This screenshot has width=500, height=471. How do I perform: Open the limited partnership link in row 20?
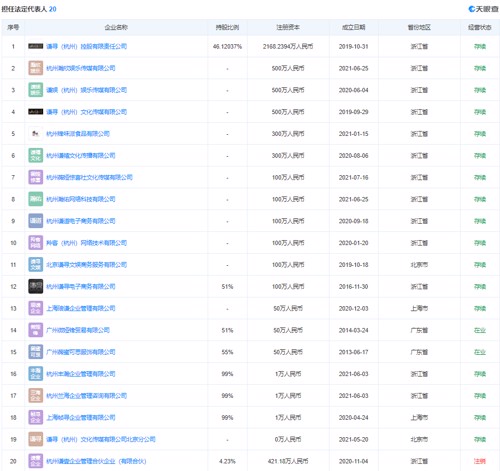96,461
